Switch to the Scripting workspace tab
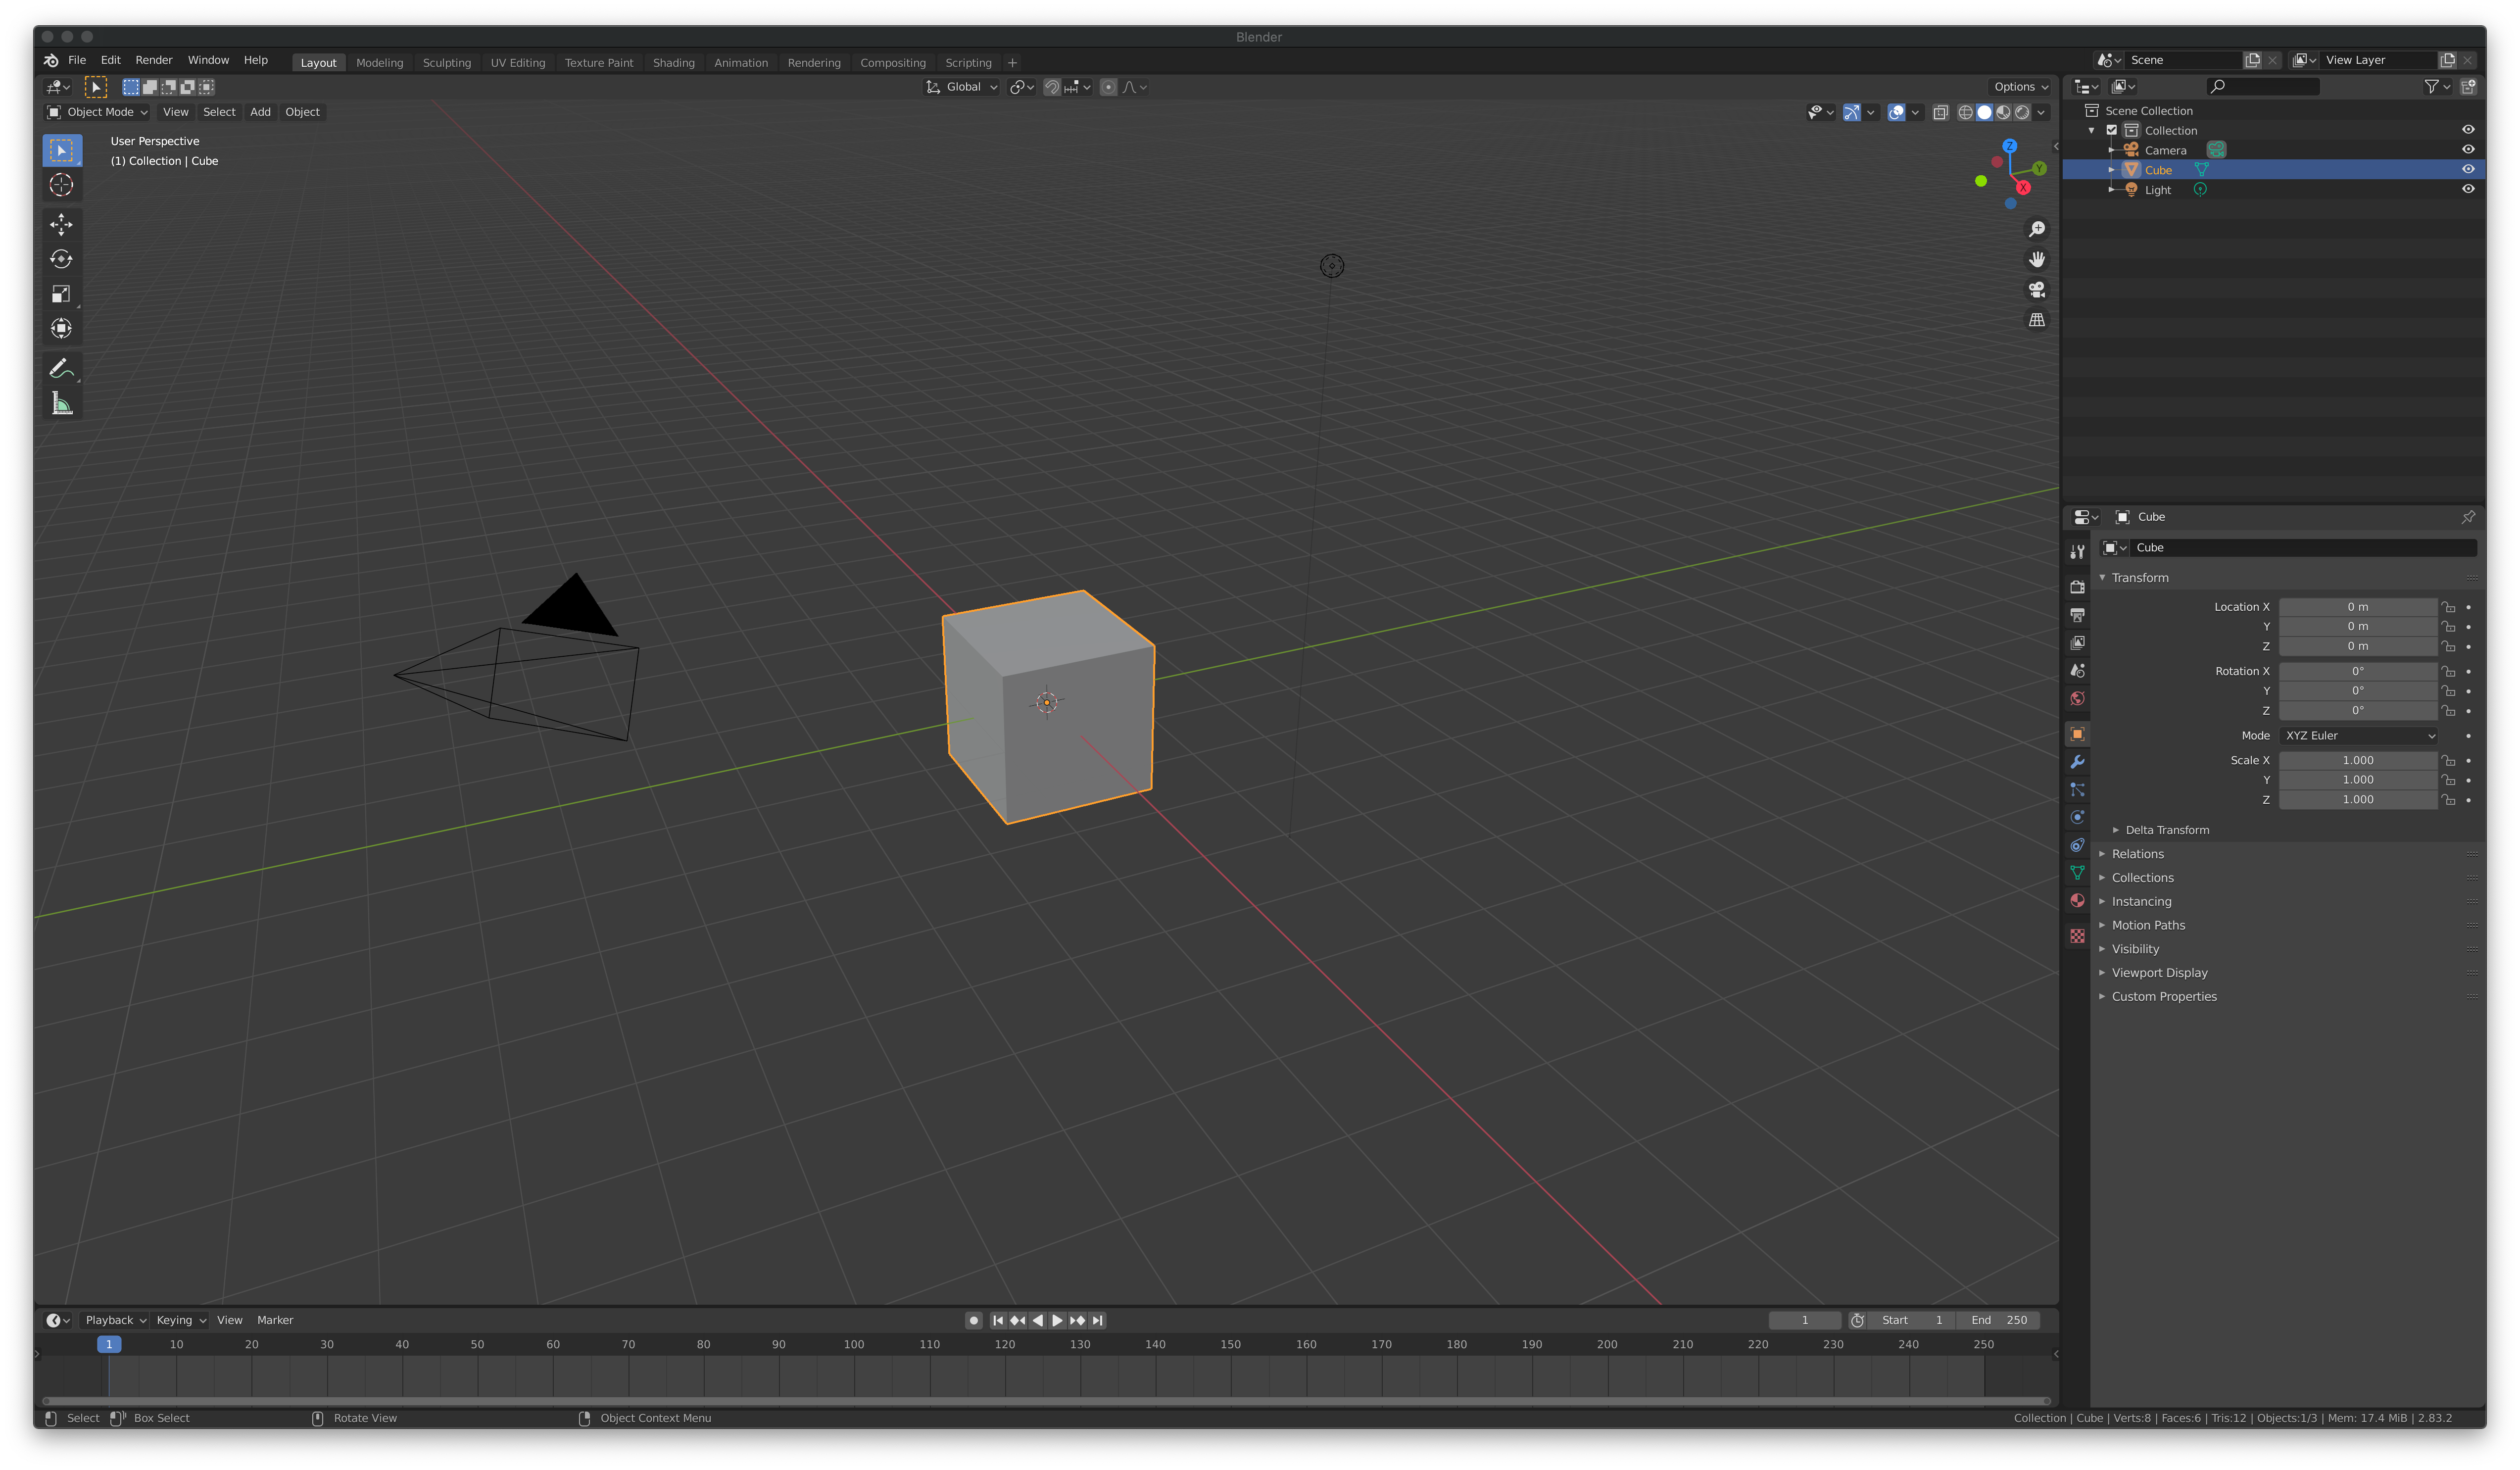 coord(968,63)
